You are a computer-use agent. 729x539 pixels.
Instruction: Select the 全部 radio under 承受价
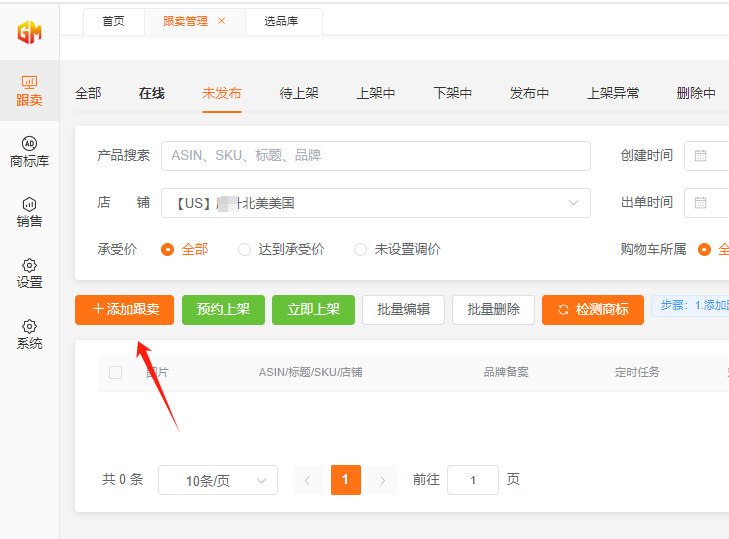(168, 250)
